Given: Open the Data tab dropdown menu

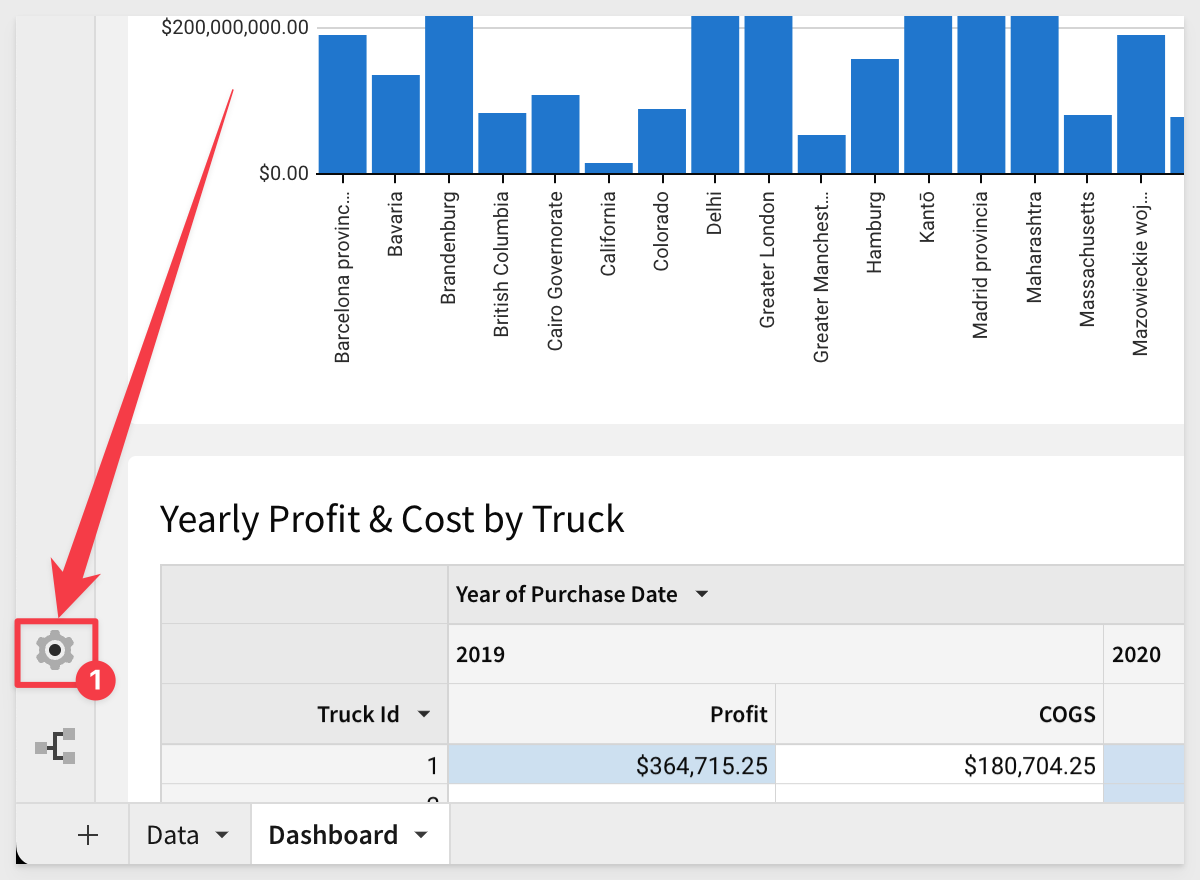Looking at the screenshot, I should tap(222, 835).
